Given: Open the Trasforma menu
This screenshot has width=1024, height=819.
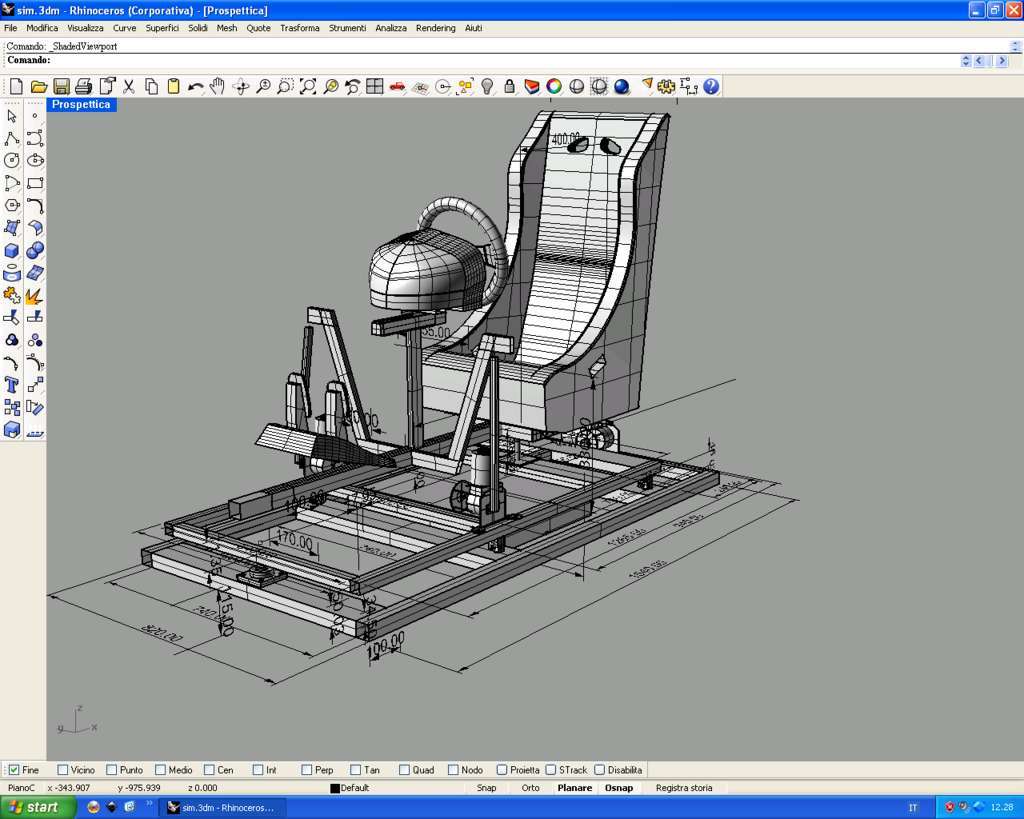Looking at the screenshot, I should (x=300, y=28).
